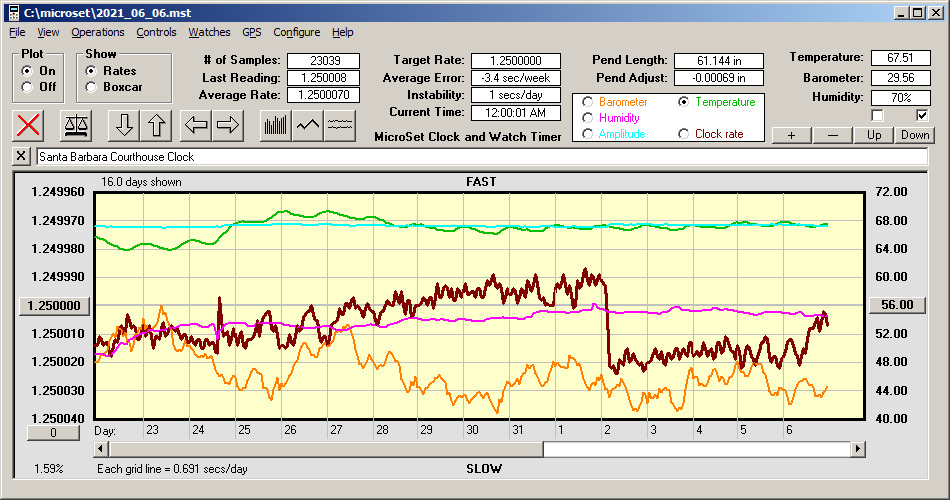Click the zigzag line graph icon

tap(308, 125)
